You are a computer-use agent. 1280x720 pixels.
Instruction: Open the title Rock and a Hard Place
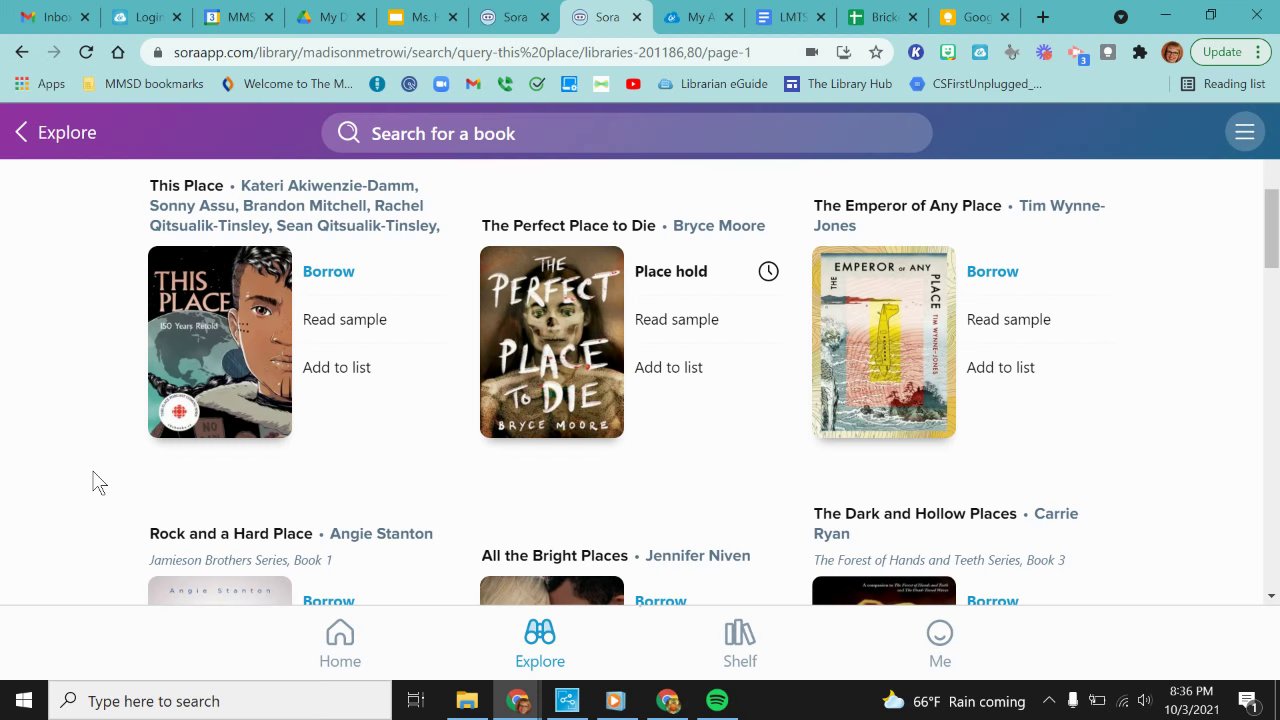(231, 533)
